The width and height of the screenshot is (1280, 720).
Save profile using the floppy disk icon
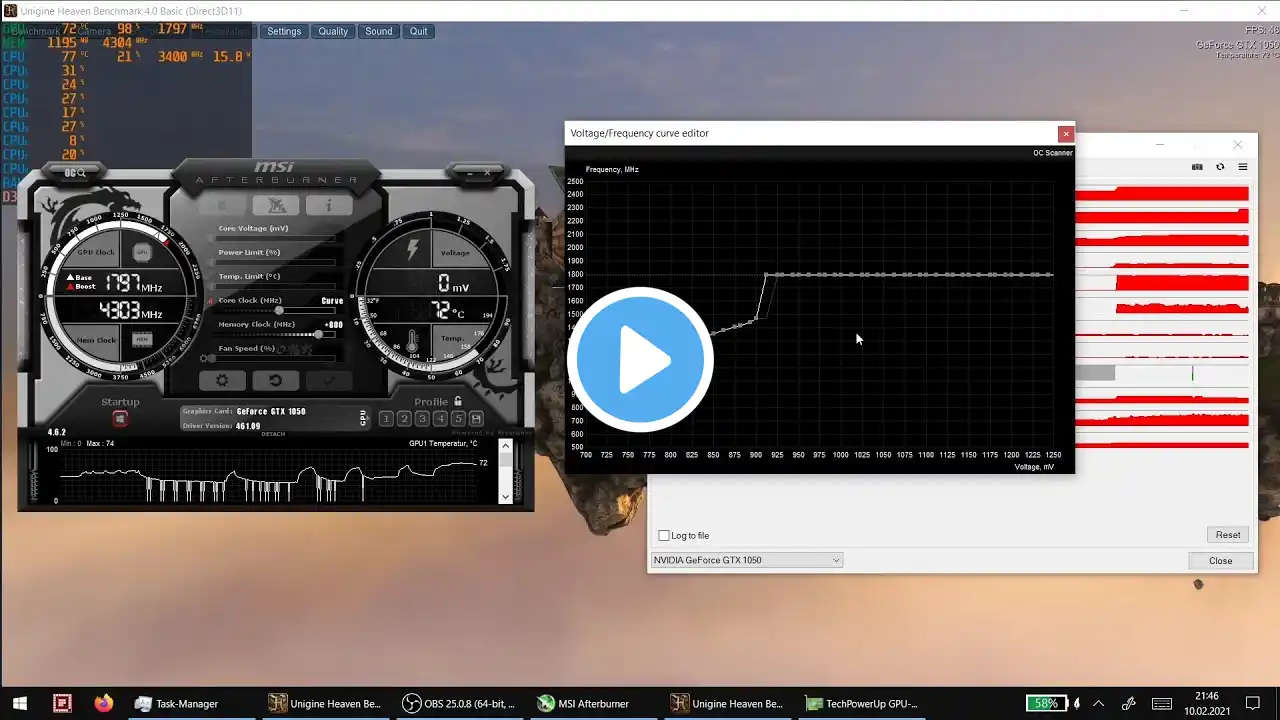click(476, 418)
